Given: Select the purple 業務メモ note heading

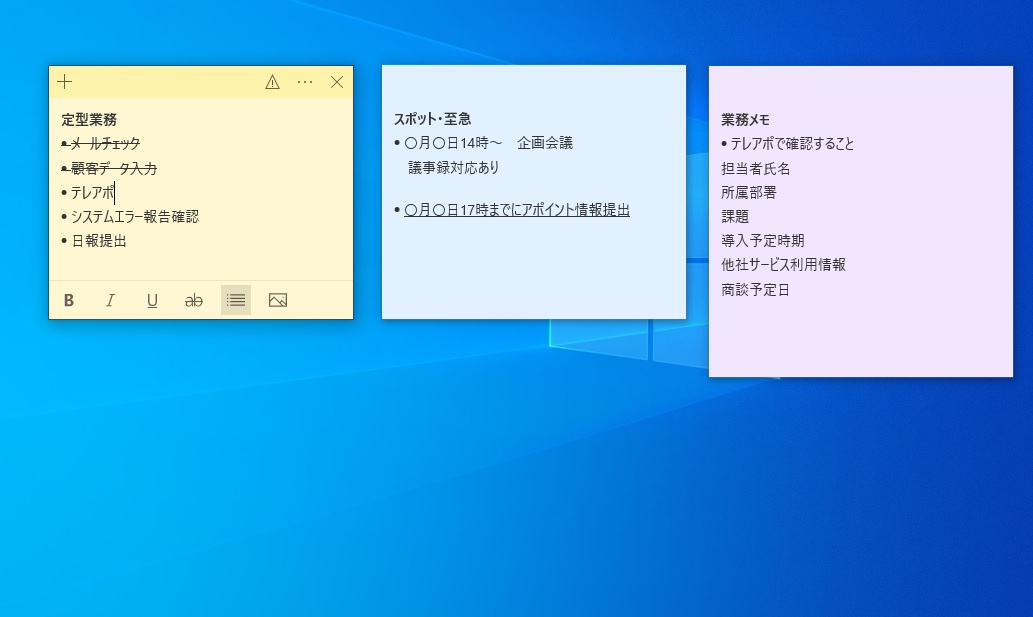Looking at the screenshot, I should point(745,119).
